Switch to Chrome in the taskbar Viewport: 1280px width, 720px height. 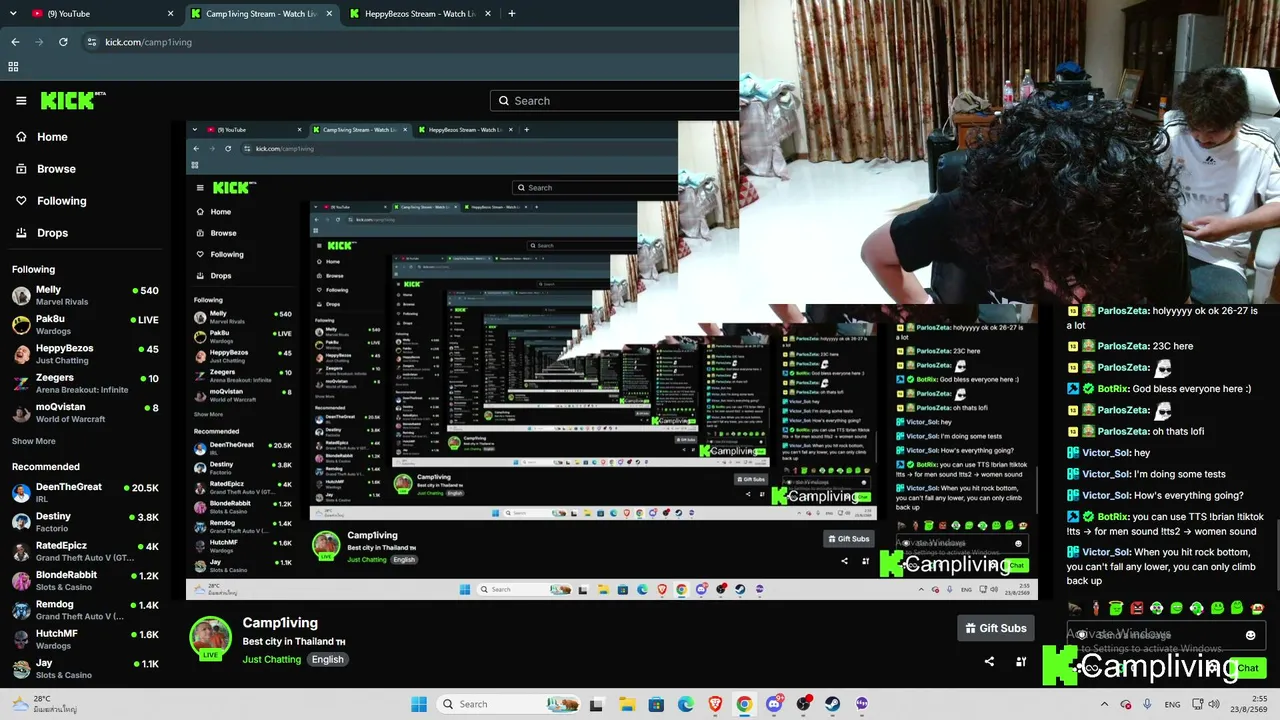(744, 704)
